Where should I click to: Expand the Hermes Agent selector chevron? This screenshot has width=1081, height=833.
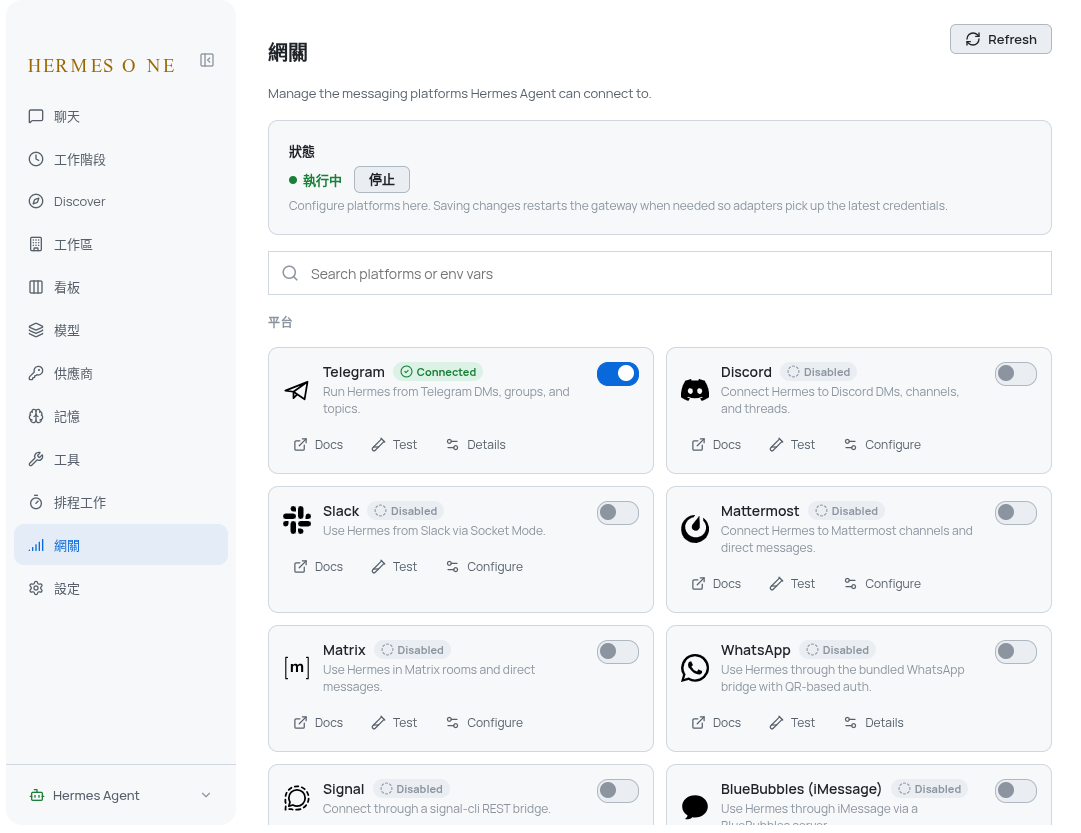coord(206,795)
